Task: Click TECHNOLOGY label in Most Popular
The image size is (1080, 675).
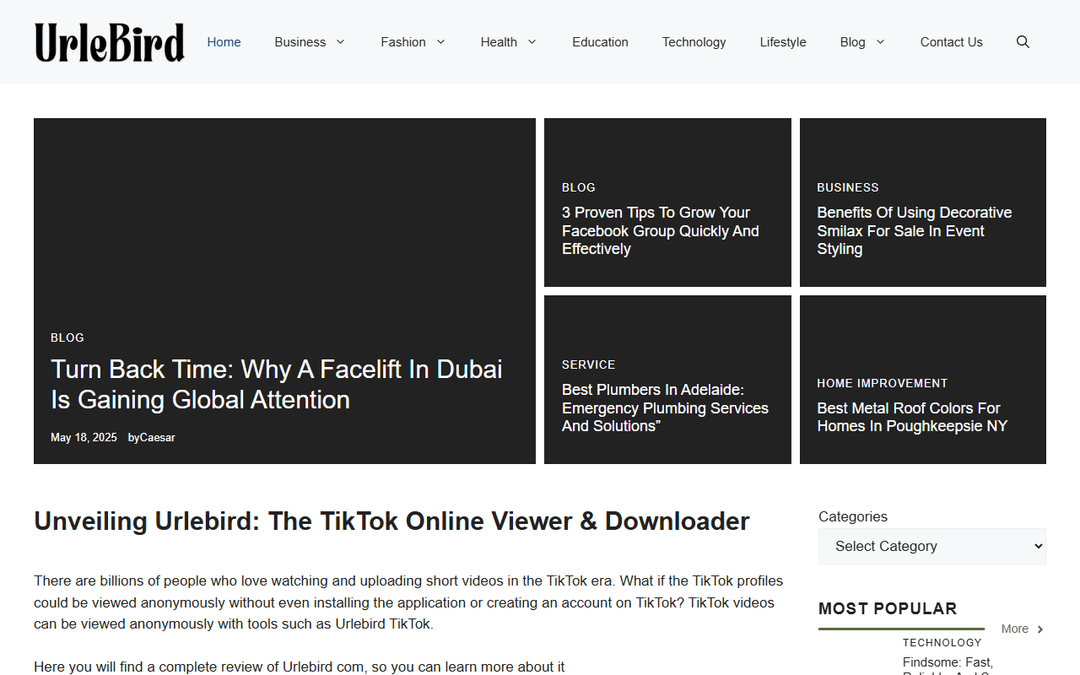Action: (x=942, y=643)
